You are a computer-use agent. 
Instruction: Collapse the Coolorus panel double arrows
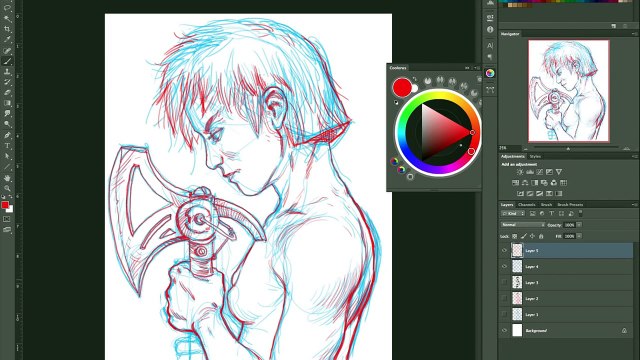(x=467, y=68)
